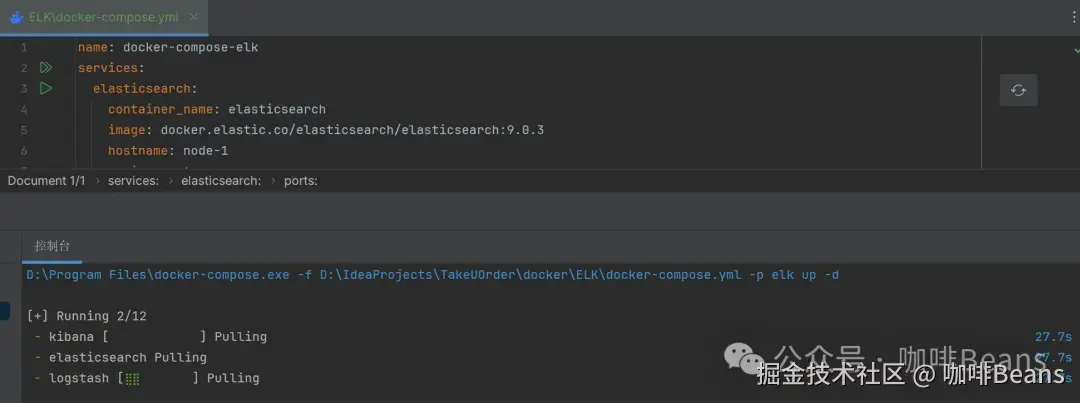Click the 'ports:' breadcrumb segment

tap(301, 181)
